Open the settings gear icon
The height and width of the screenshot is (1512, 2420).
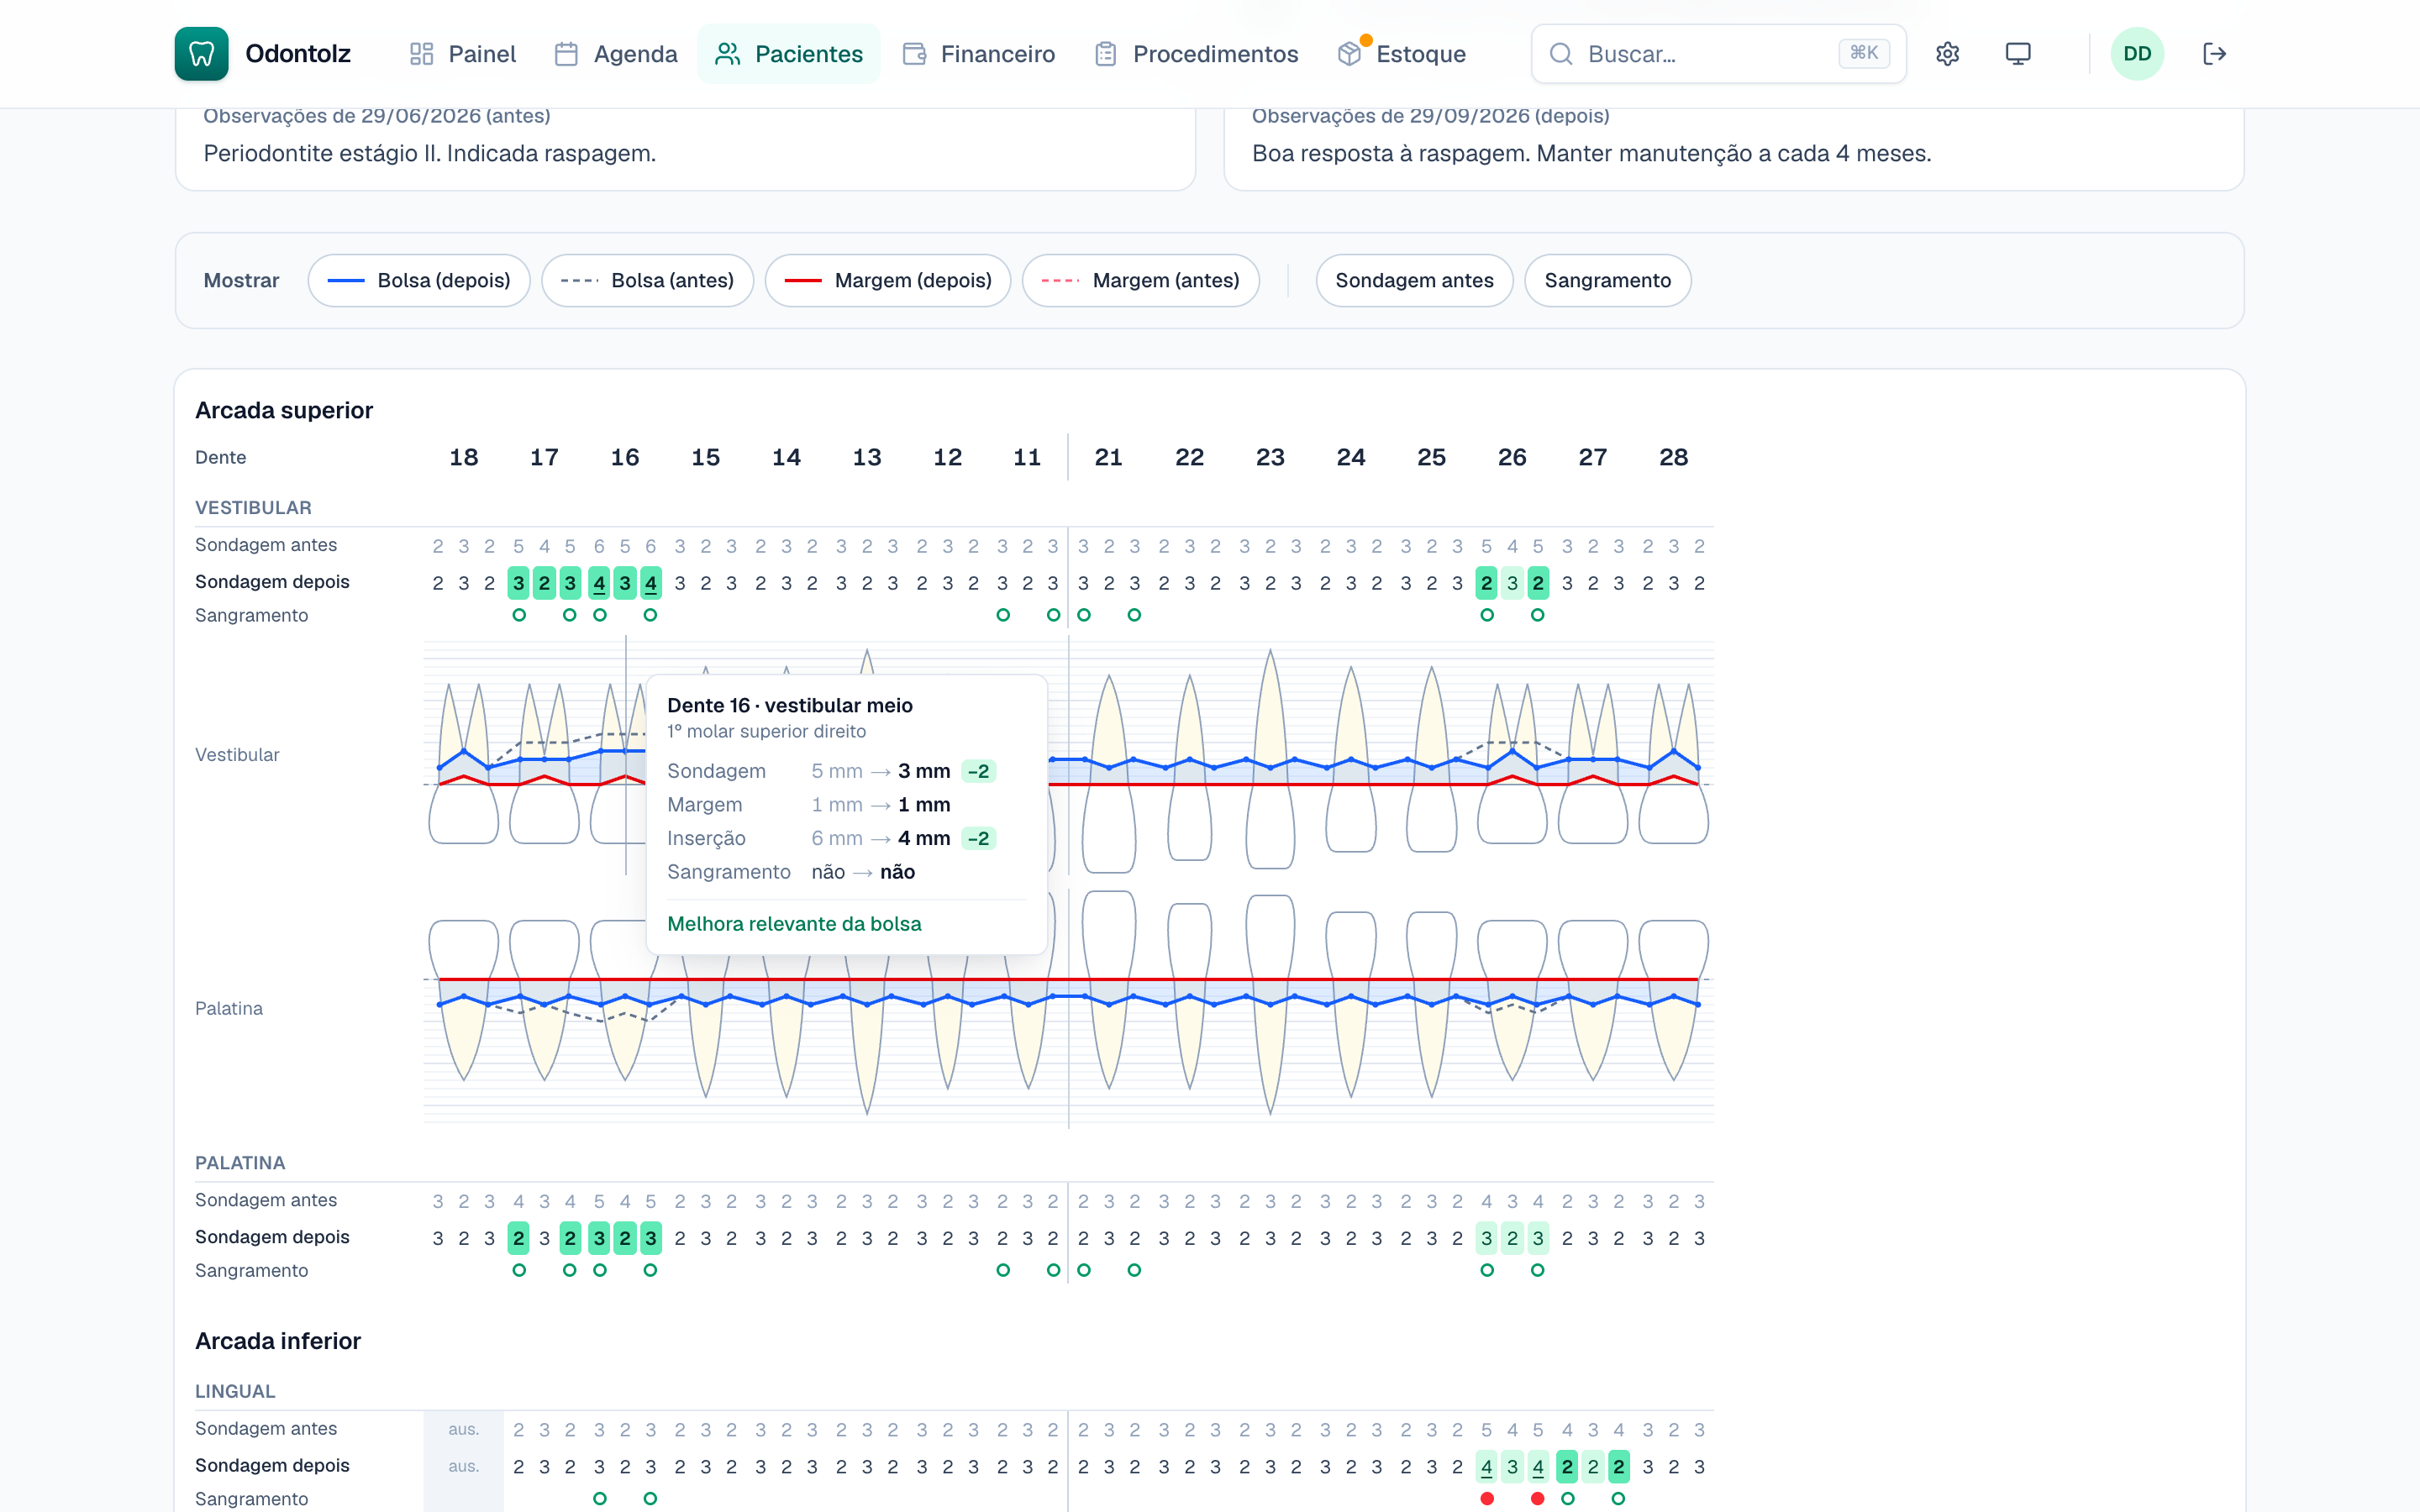coord(1947,53)
